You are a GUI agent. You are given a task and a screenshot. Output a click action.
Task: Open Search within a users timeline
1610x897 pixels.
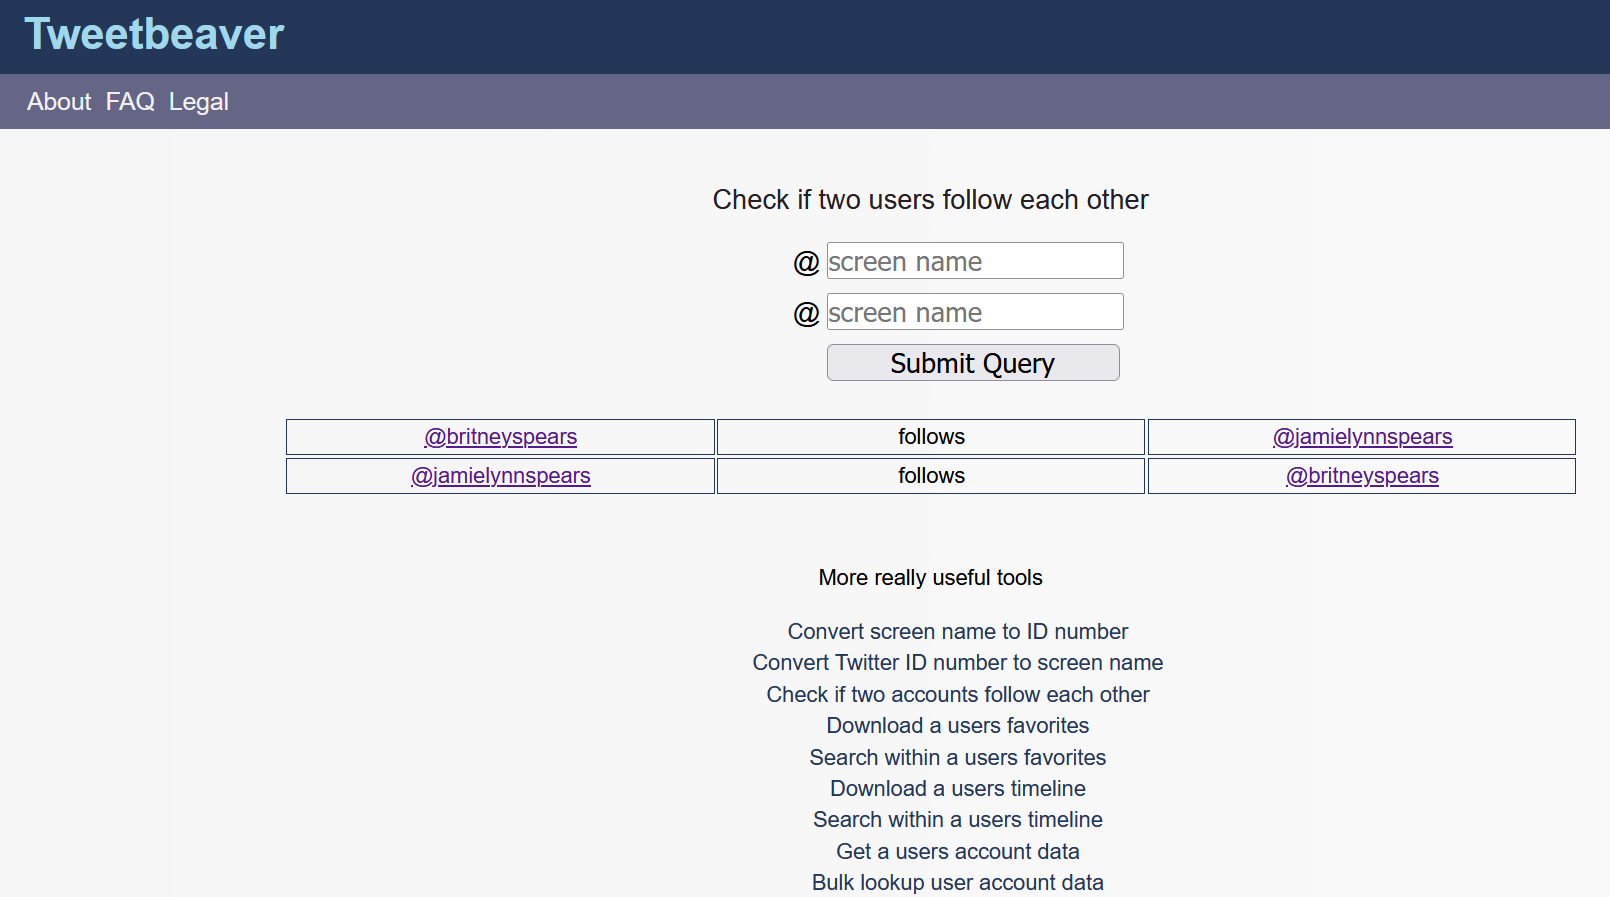(957, 820)
